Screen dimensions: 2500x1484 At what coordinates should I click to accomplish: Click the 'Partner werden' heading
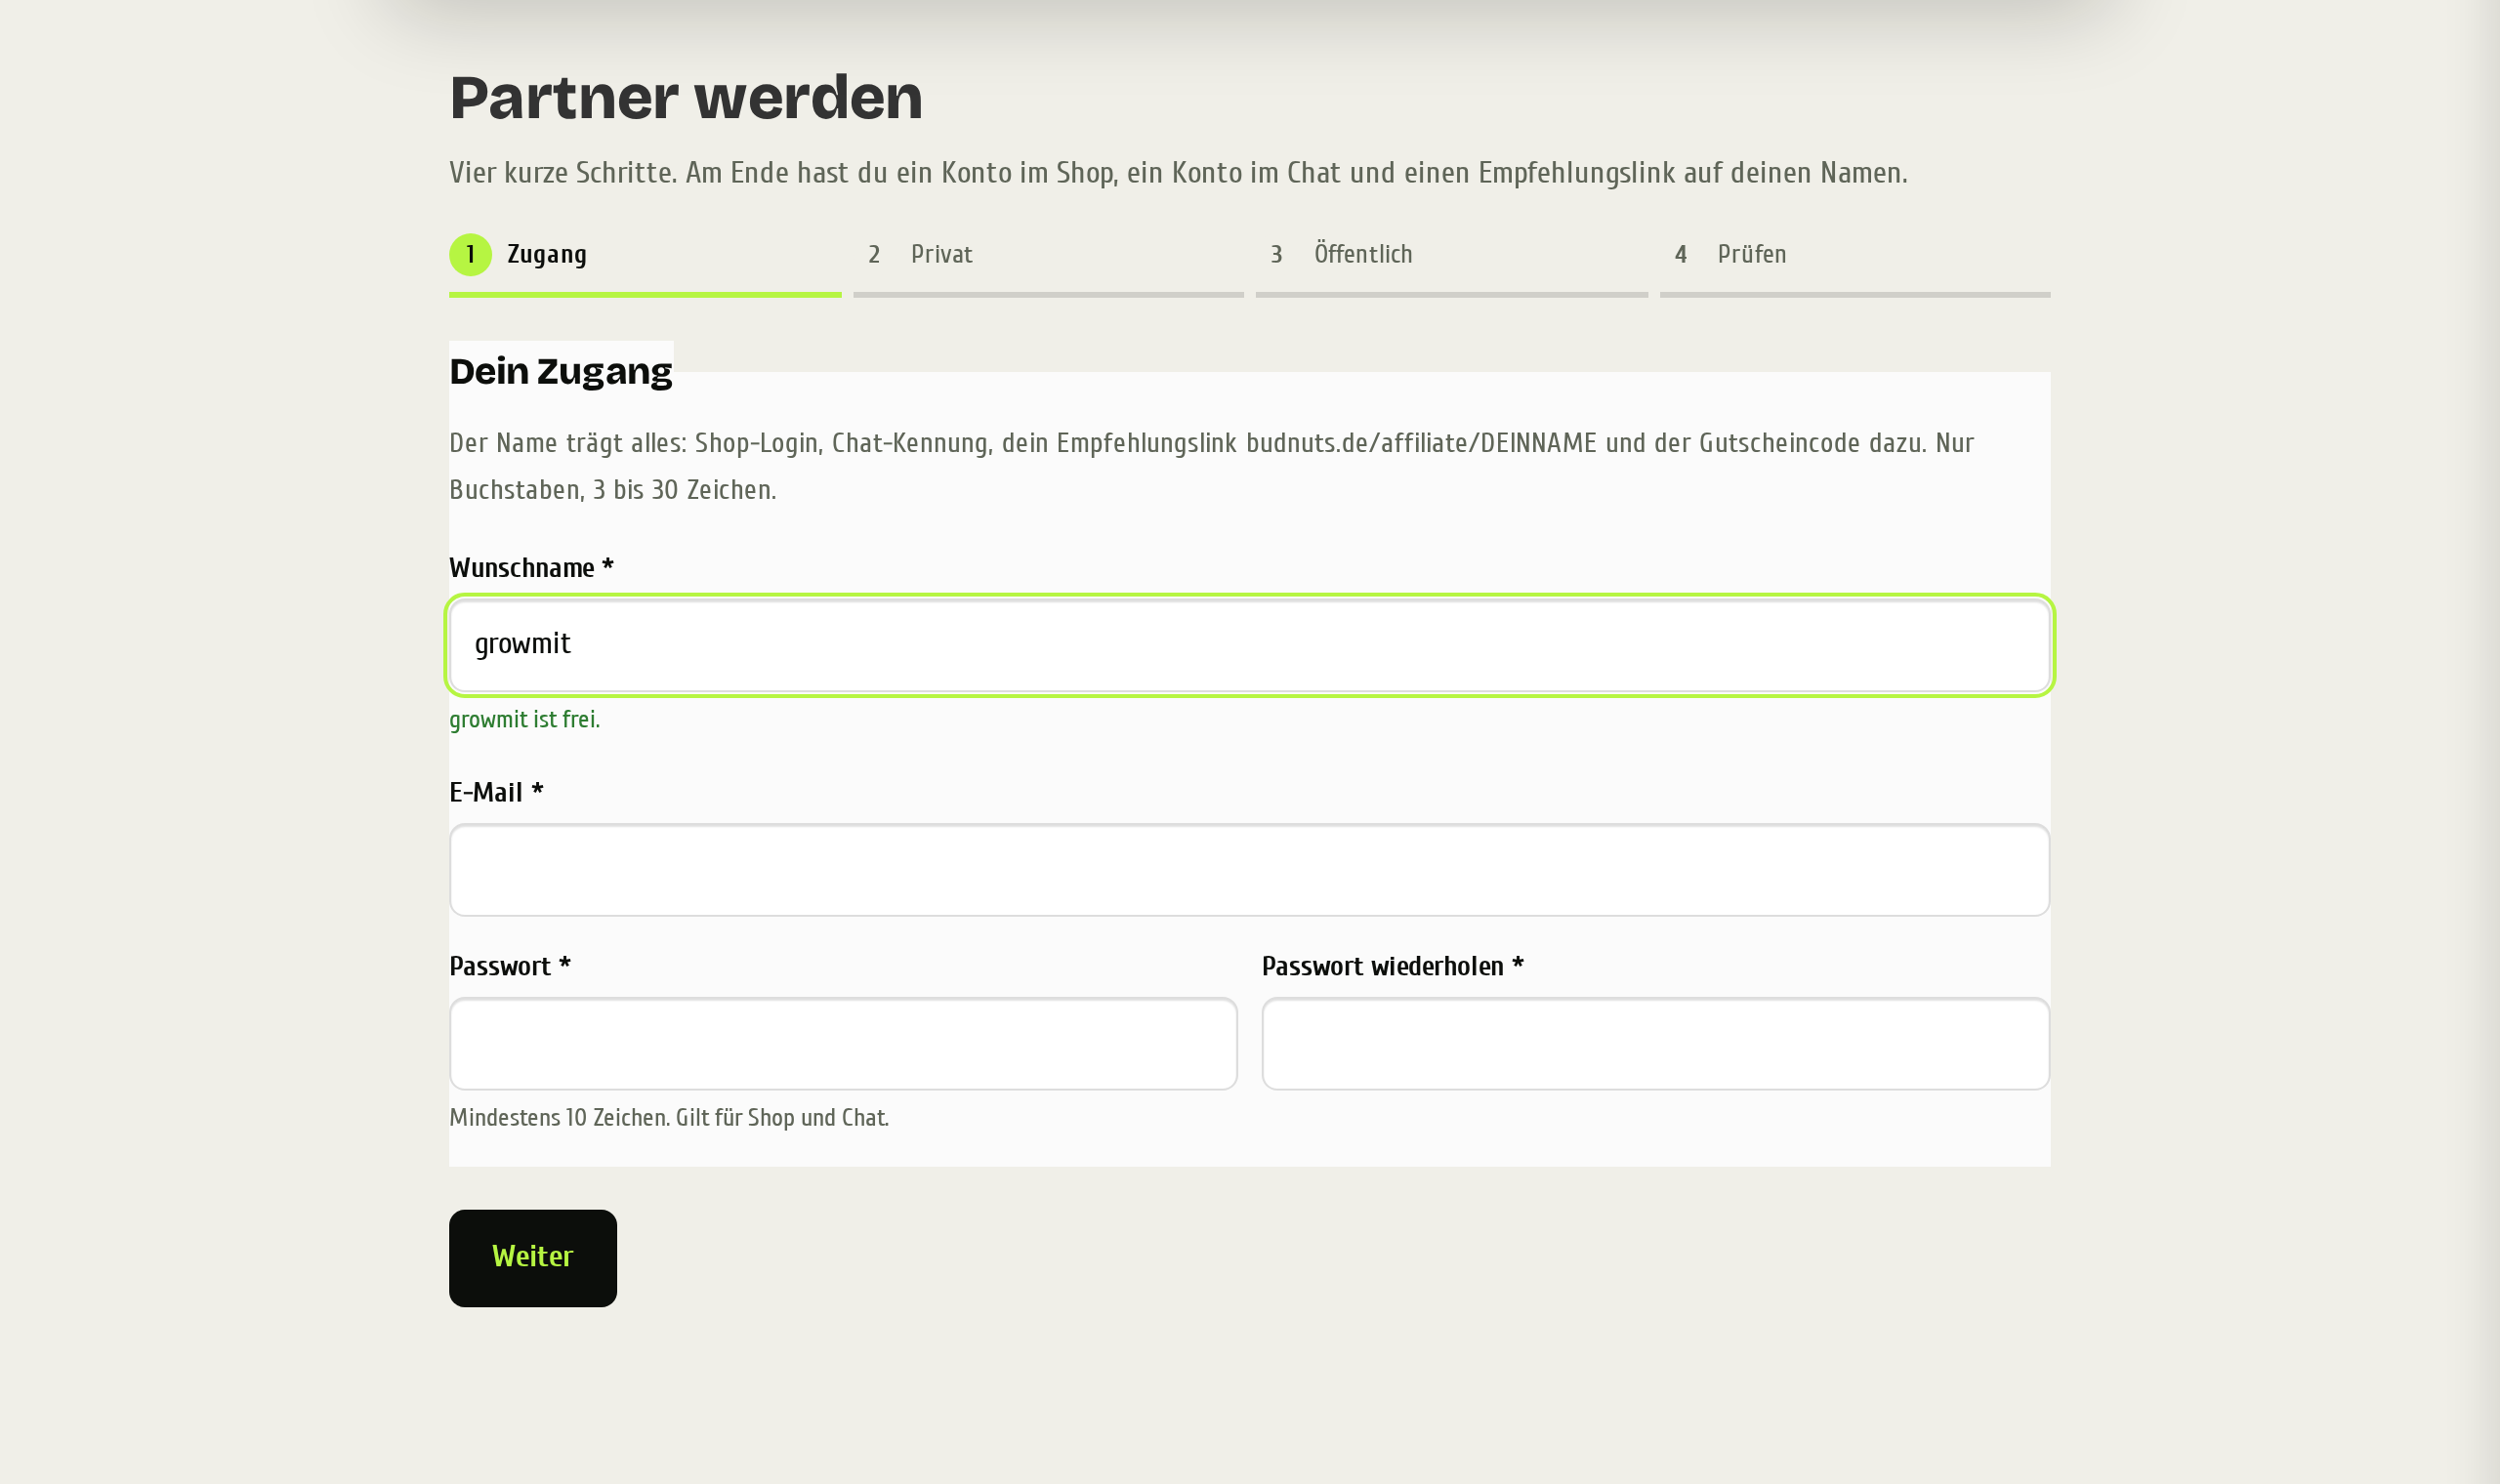686,98
